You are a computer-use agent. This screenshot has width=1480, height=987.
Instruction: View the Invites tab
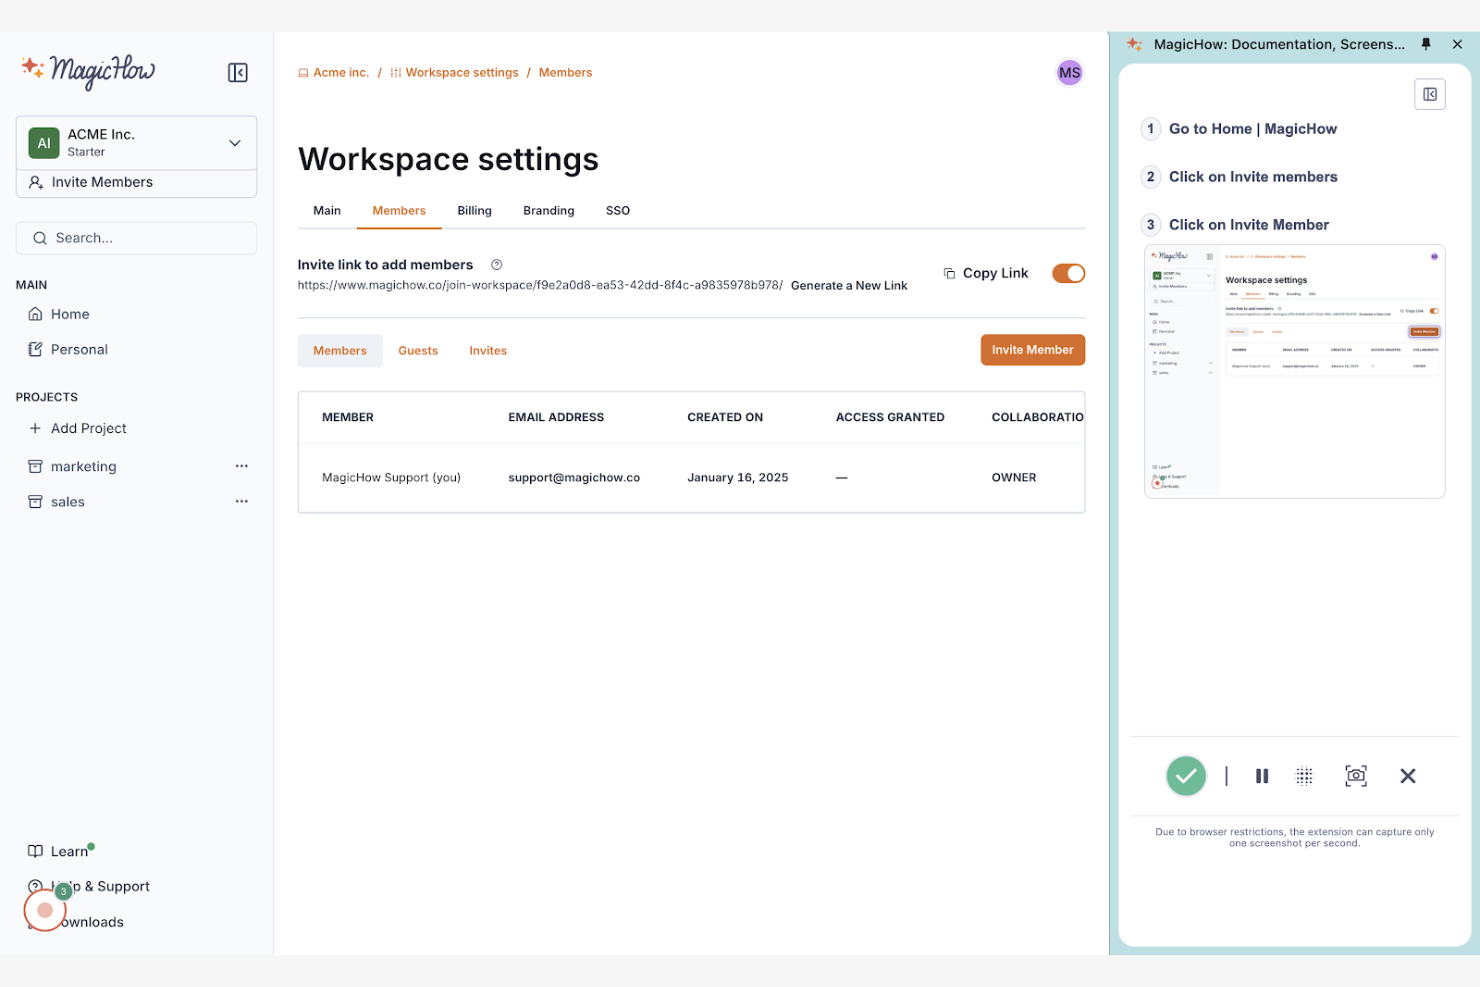pos(488,350)
